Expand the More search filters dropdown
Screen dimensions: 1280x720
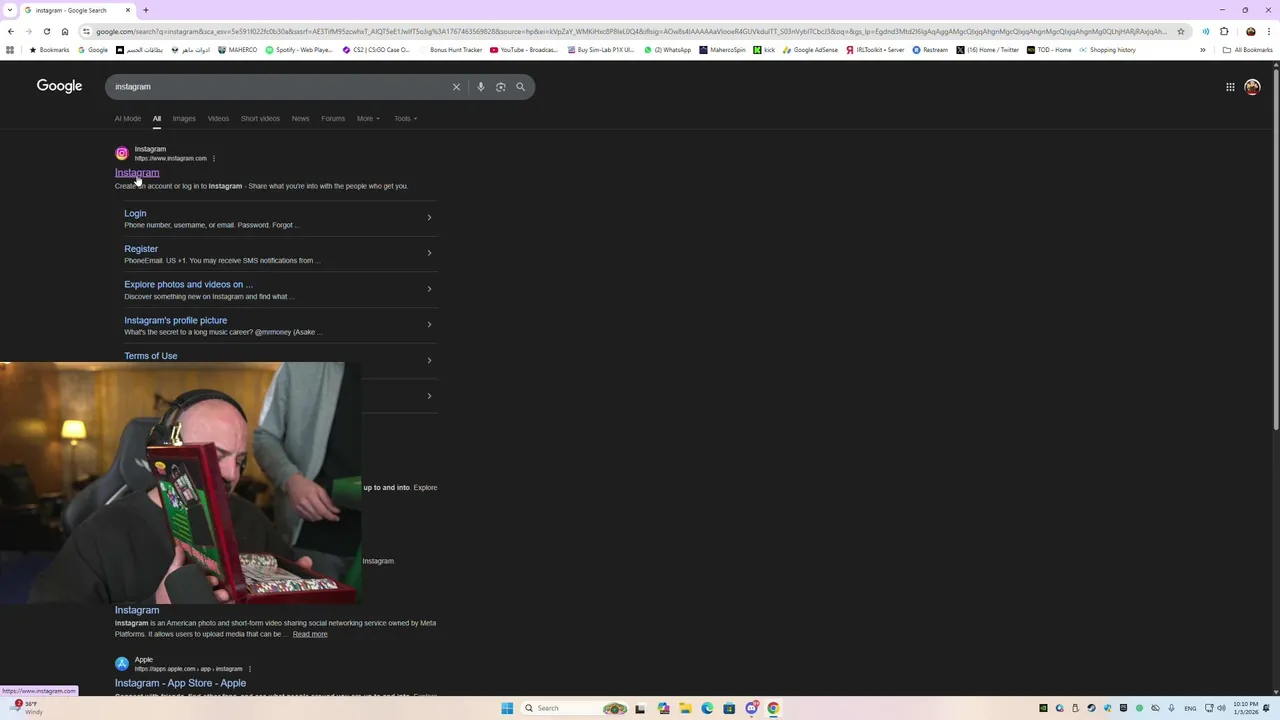coord(368,118)
